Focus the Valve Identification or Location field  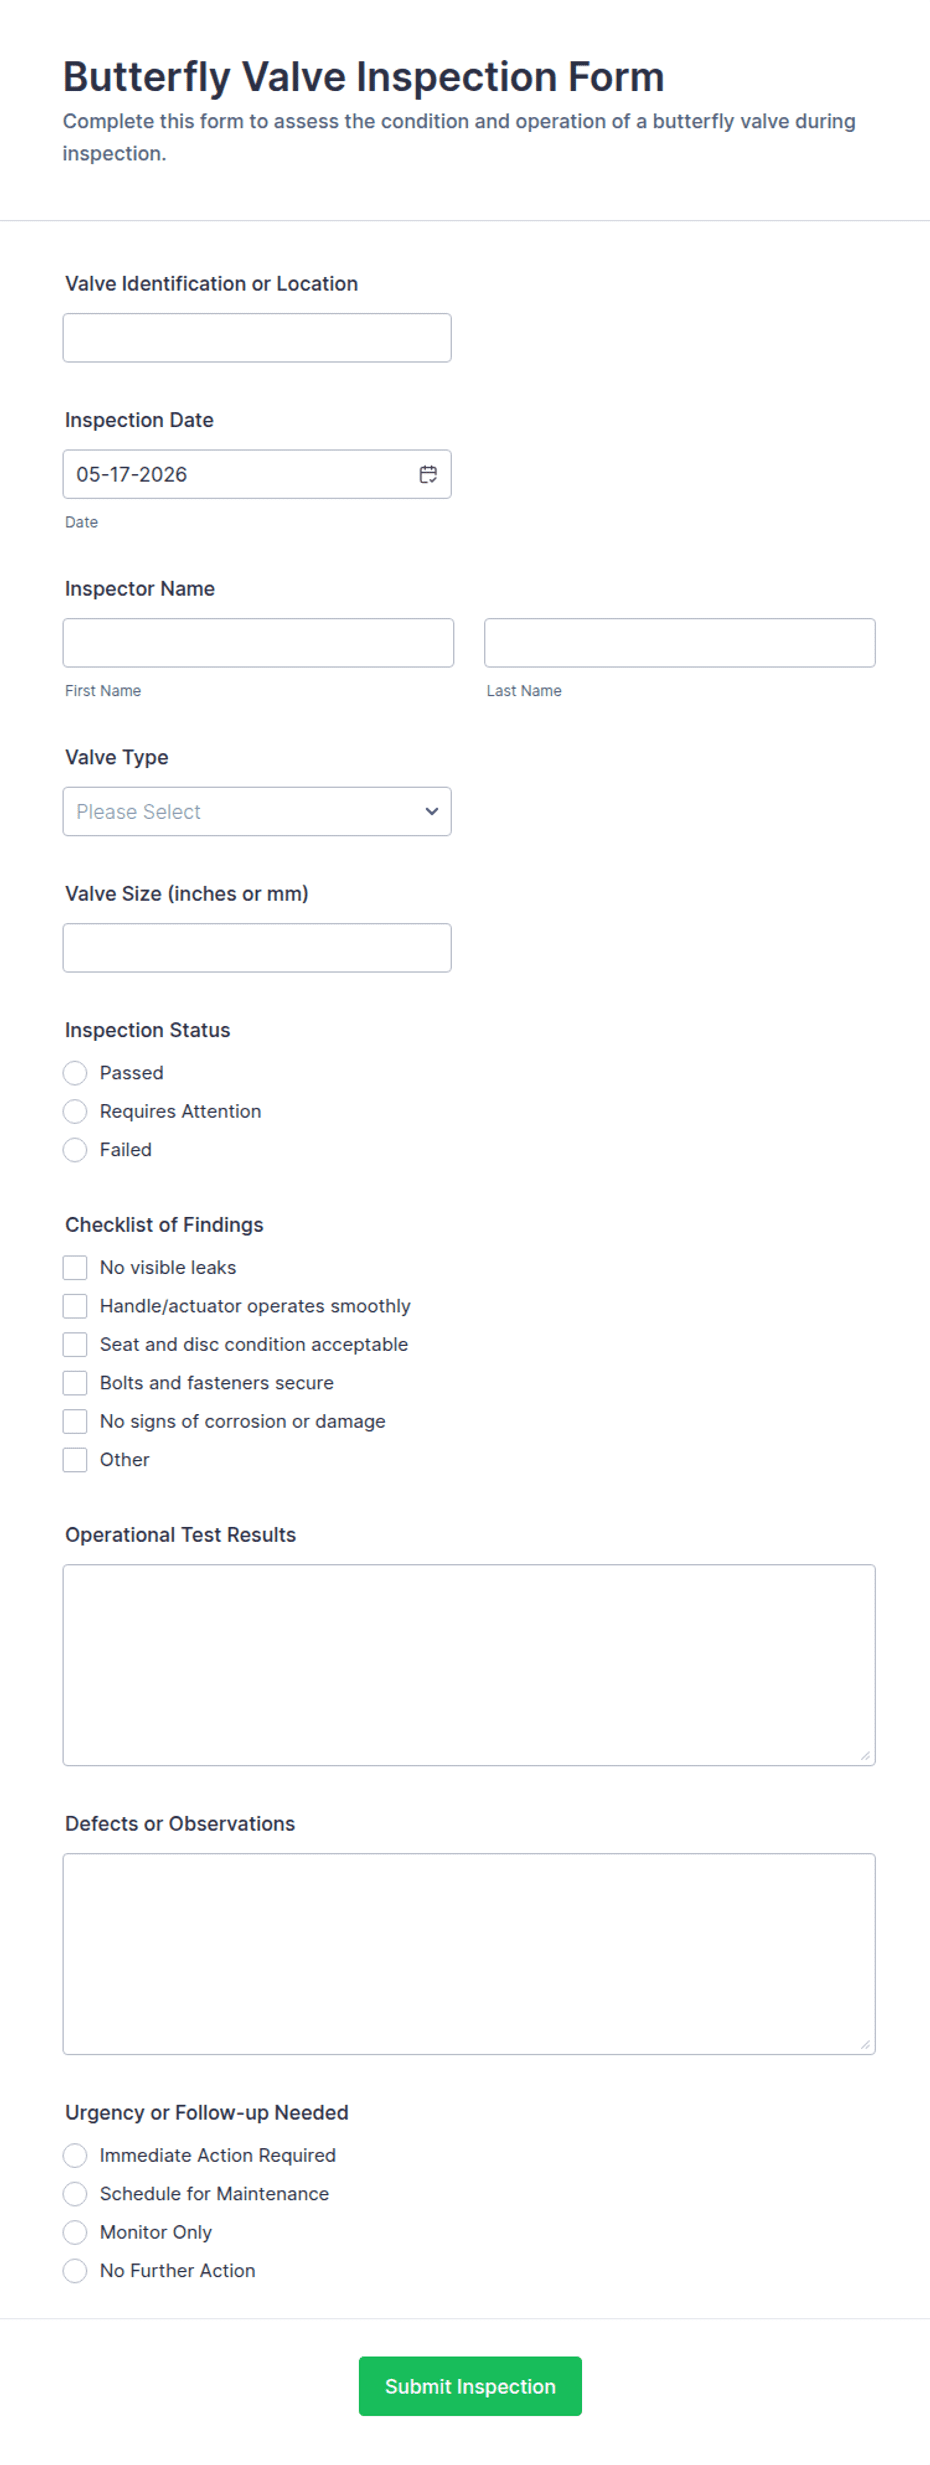pyautogui.click(x=257, y=338)
